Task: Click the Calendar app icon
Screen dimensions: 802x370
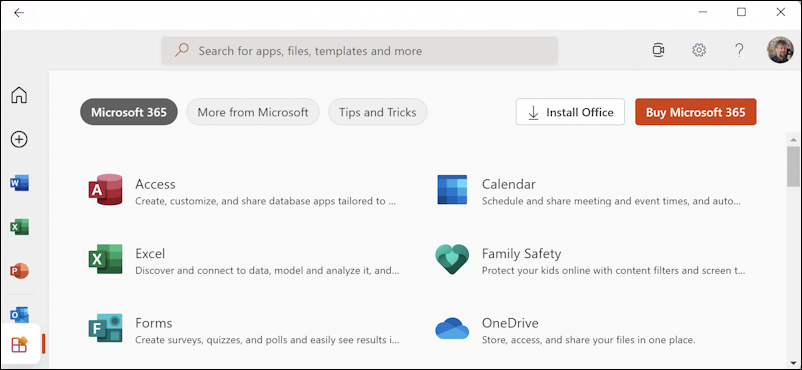Action: tap(452, 189)
